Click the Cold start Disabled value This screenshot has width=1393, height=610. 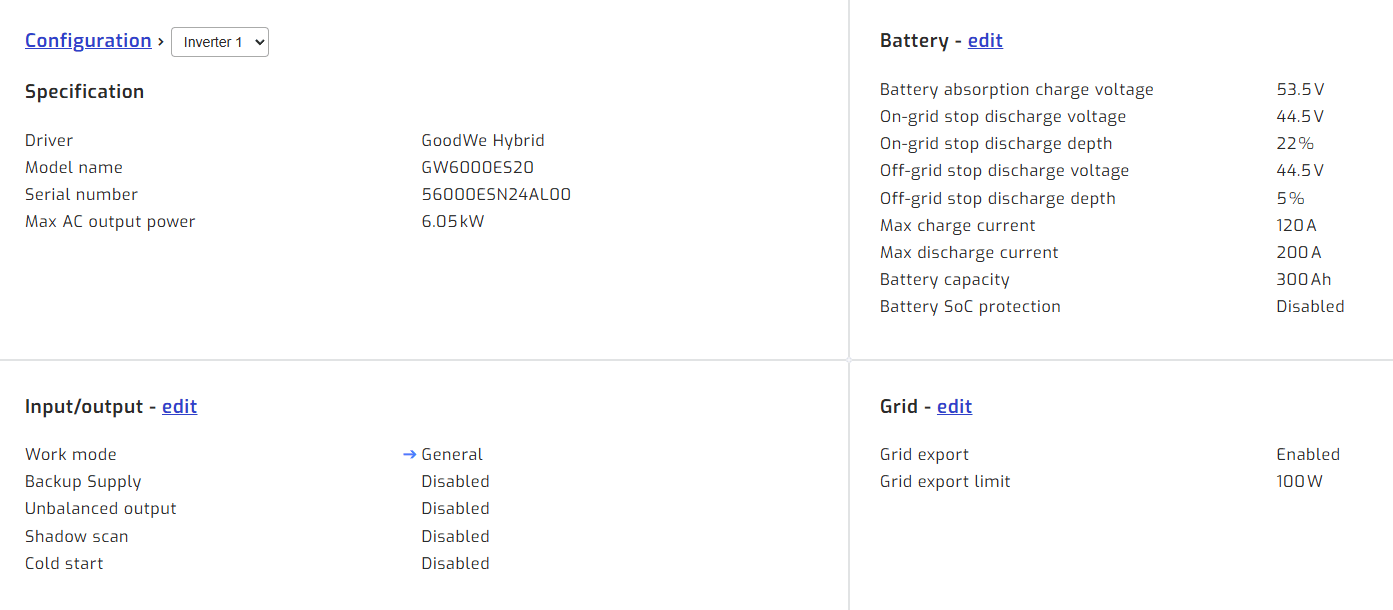tap(455, 564)
